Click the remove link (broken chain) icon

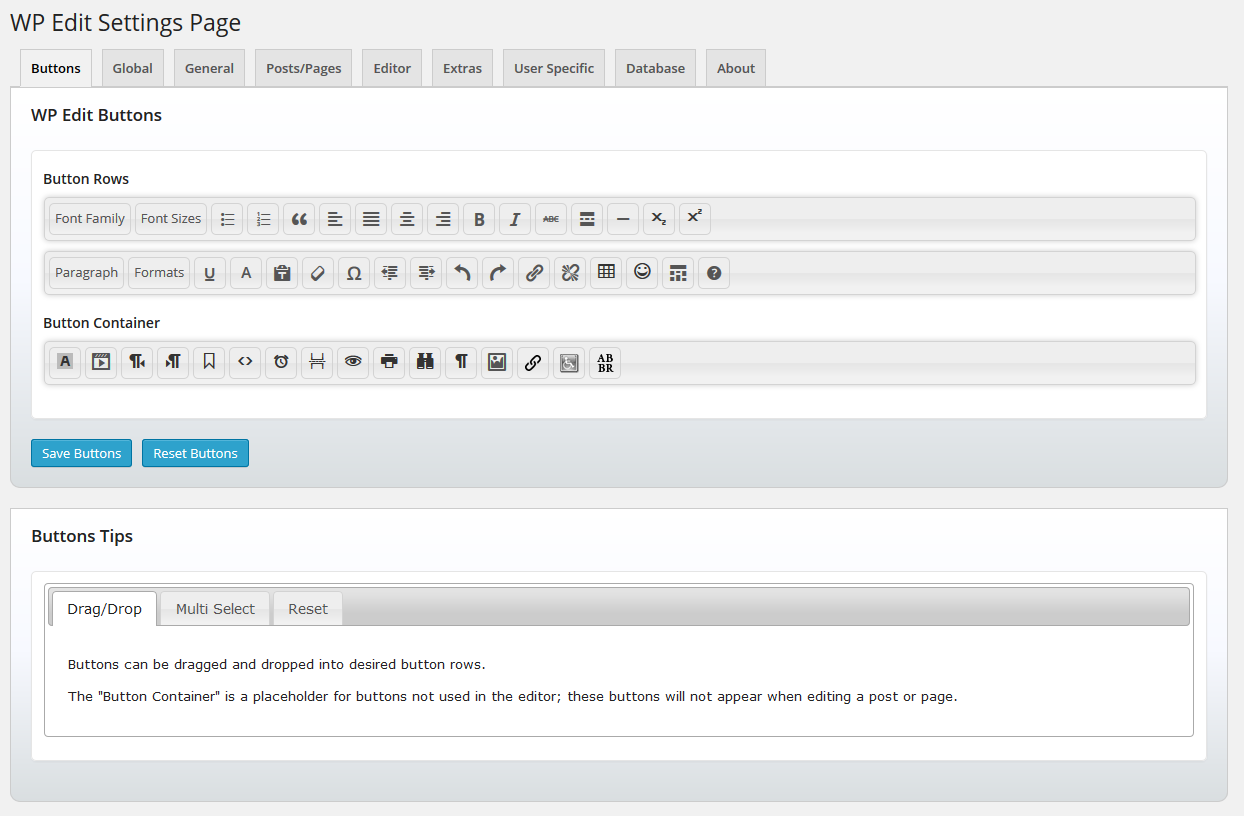570,273
